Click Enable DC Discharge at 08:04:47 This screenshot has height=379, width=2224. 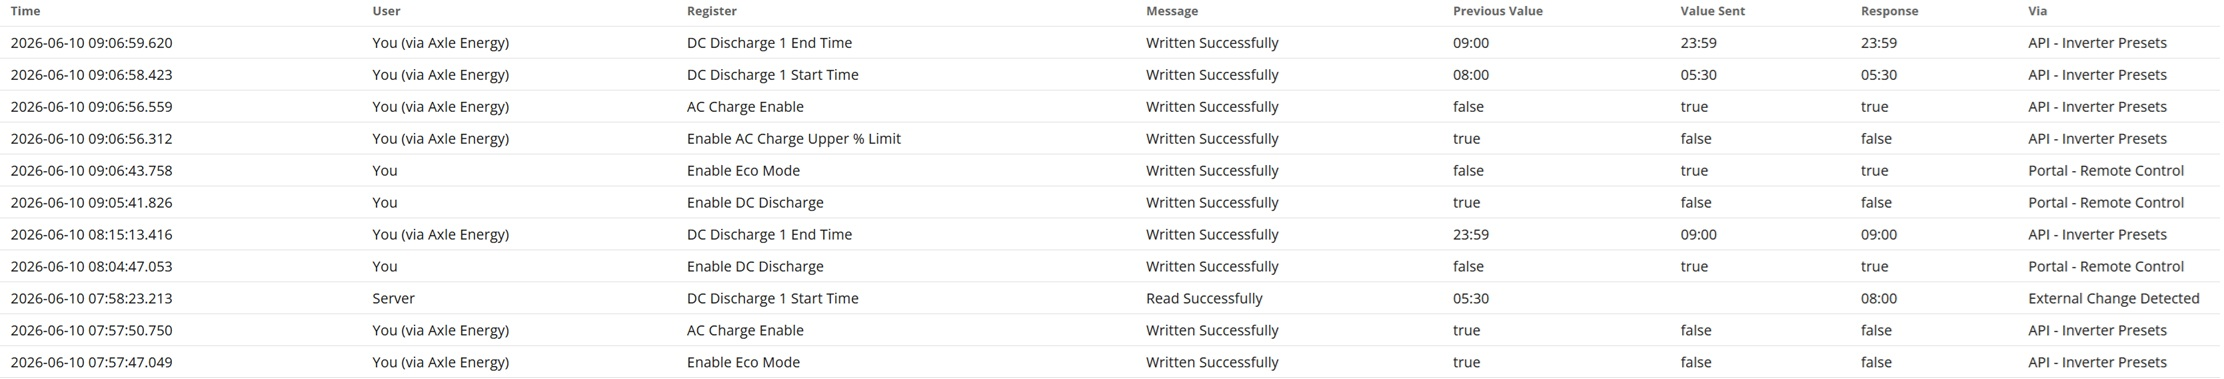click(x=755, y=267)
